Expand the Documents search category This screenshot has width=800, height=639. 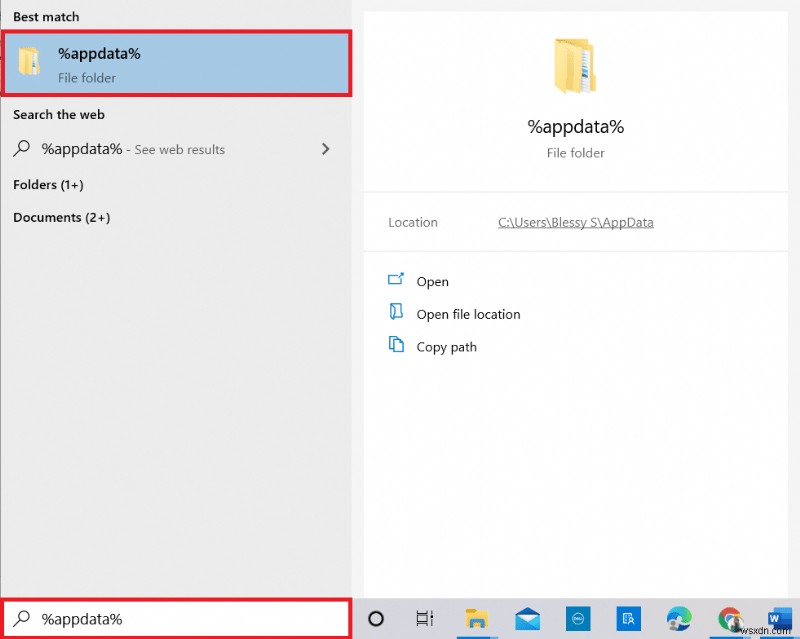(61, 217)
